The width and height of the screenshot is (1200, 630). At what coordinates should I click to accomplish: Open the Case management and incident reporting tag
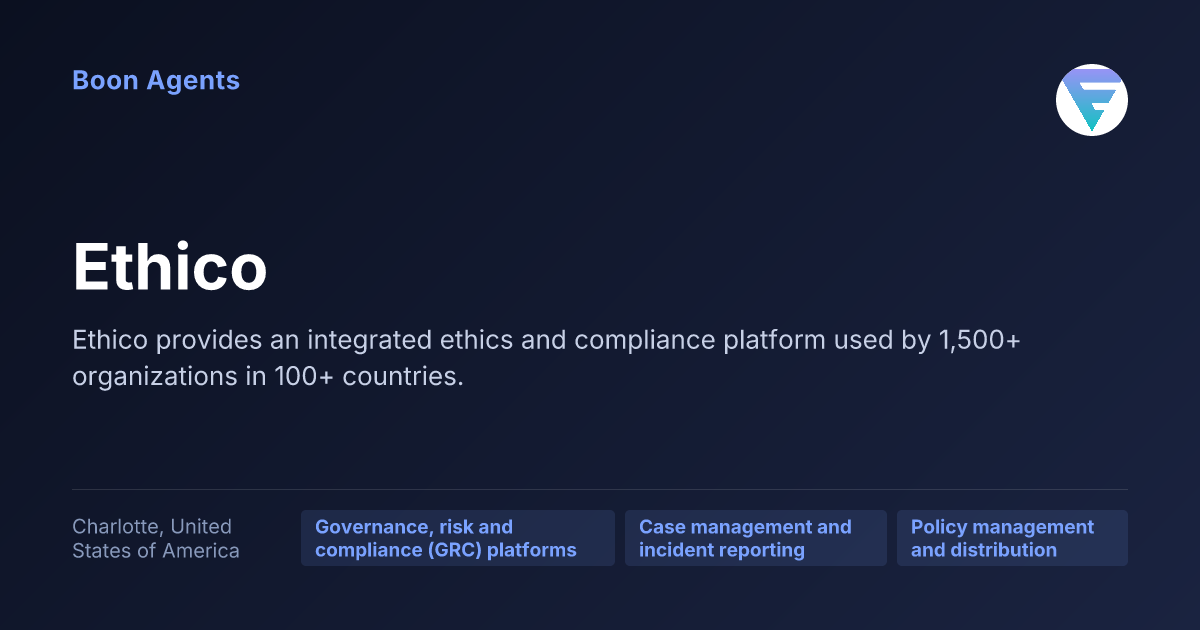(x=756, y=538)
